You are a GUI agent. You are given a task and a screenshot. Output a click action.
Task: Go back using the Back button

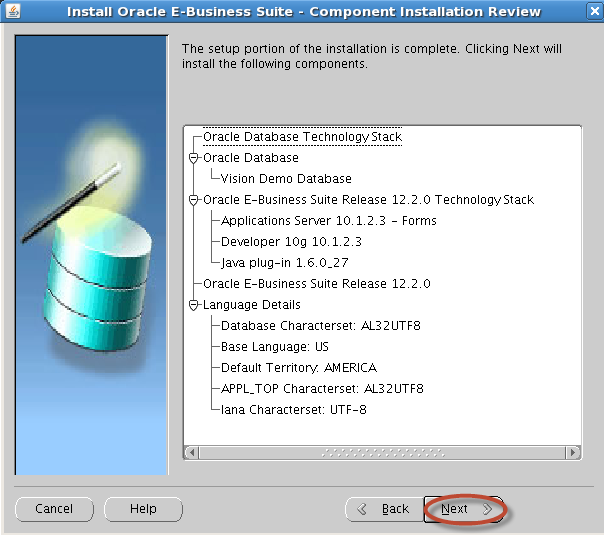click(x=384, y=509)
